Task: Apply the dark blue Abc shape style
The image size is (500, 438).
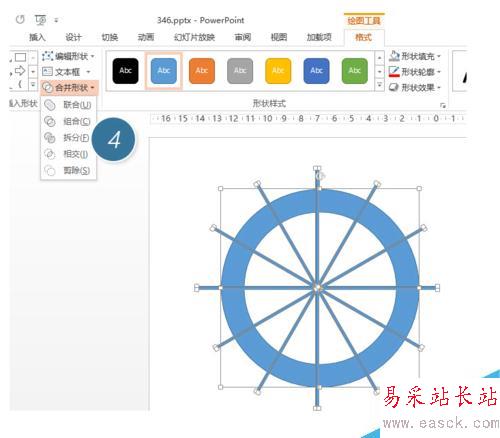Action: click(x=316, y=71)
